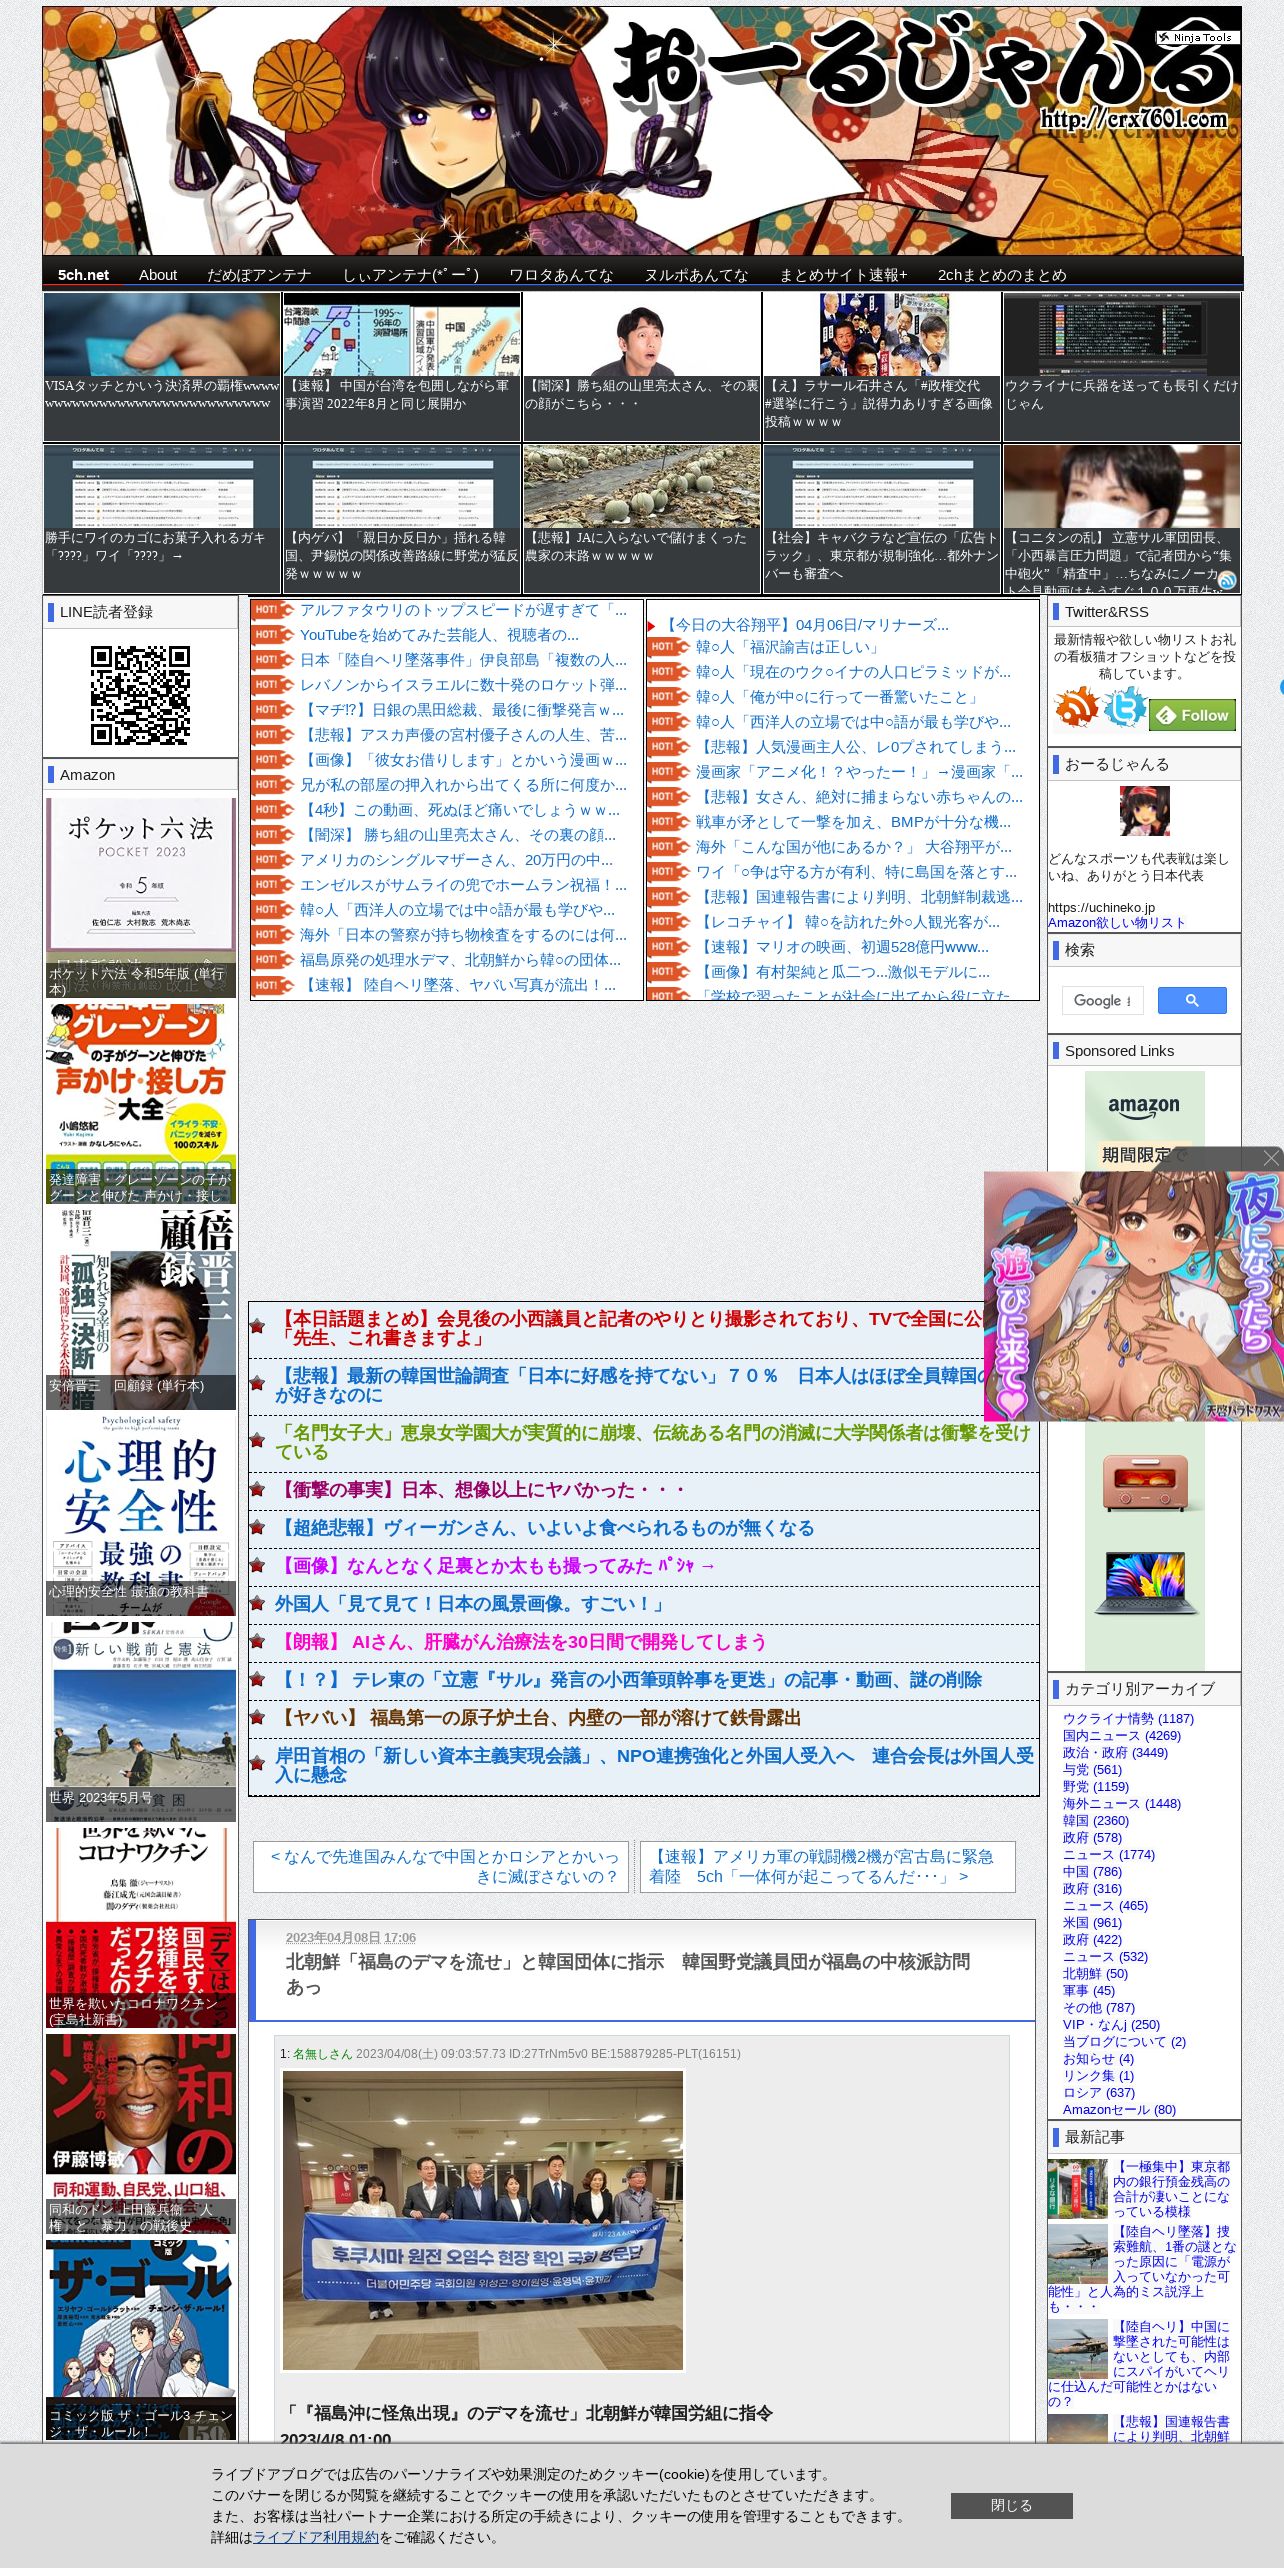Open the 一極集中 東京都内の銀行預金 recent article

1171,2187
